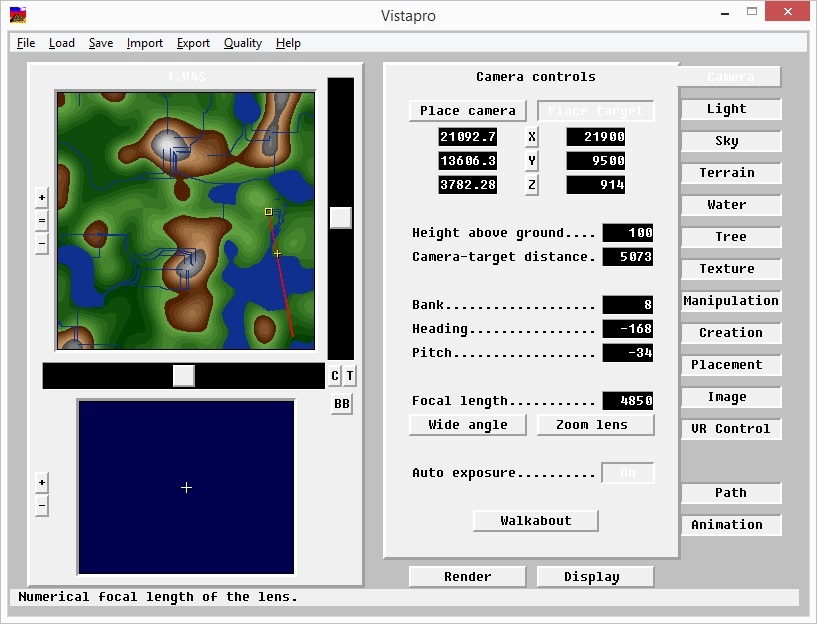Click the map zoom-in plus button

[42, 197]
